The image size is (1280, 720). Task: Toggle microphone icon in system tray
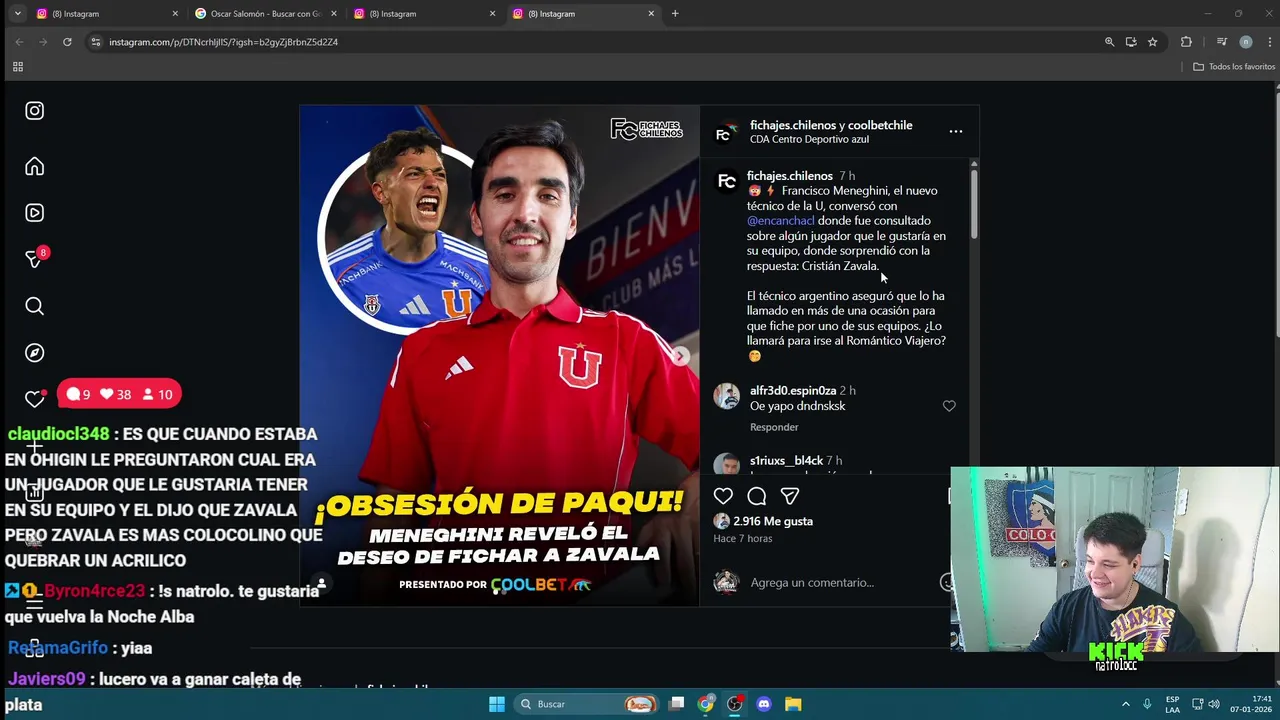[x=1147, y=704]
